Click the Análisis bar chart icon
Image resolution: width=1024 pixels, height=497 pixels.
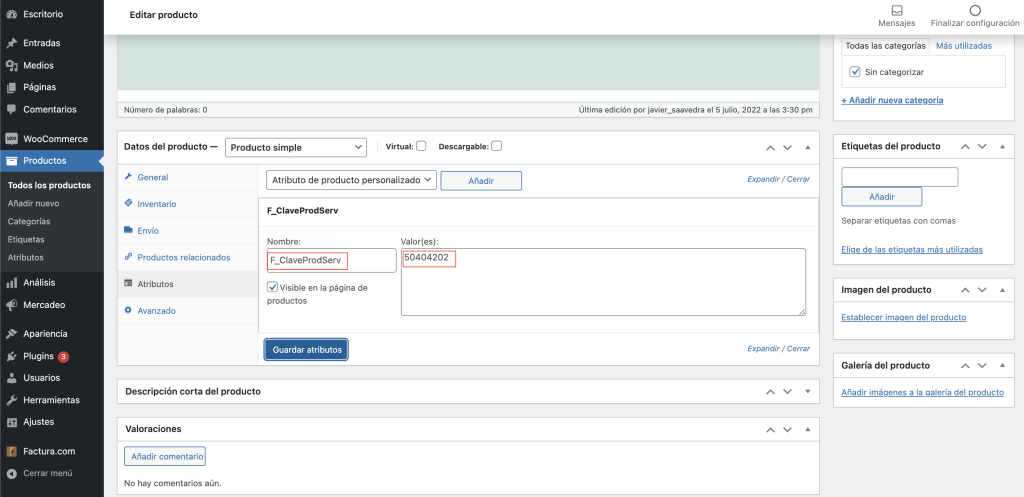(11, 283)
